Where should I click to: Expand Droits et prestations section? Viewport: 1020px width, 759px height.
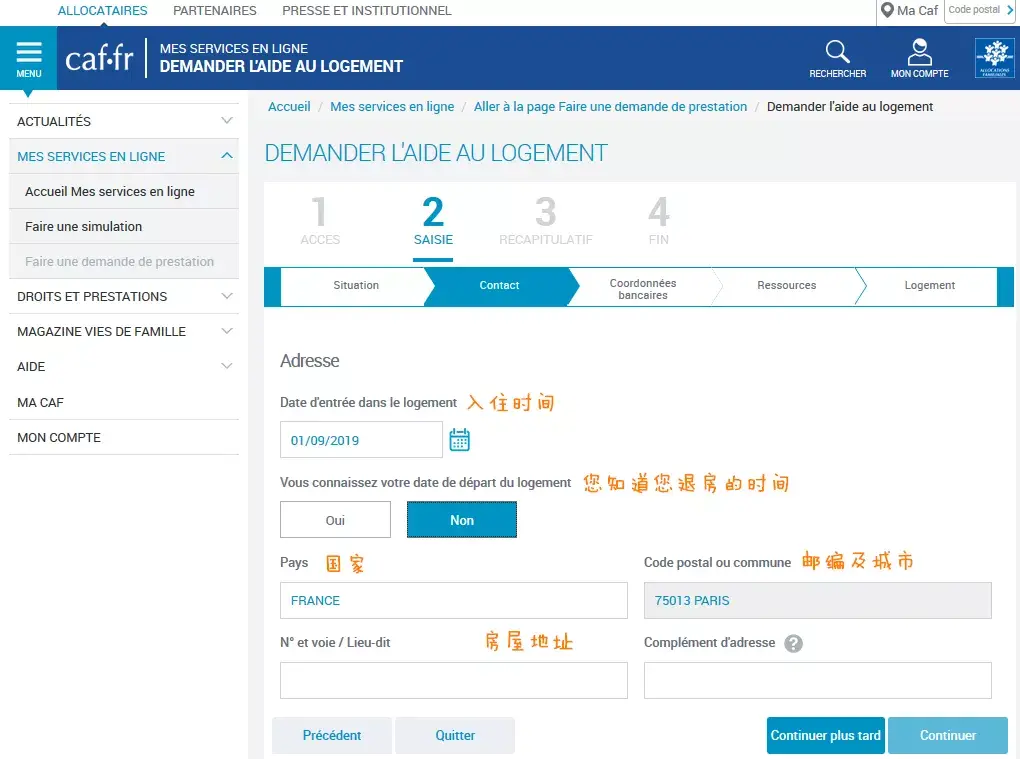tap(124, 297)
